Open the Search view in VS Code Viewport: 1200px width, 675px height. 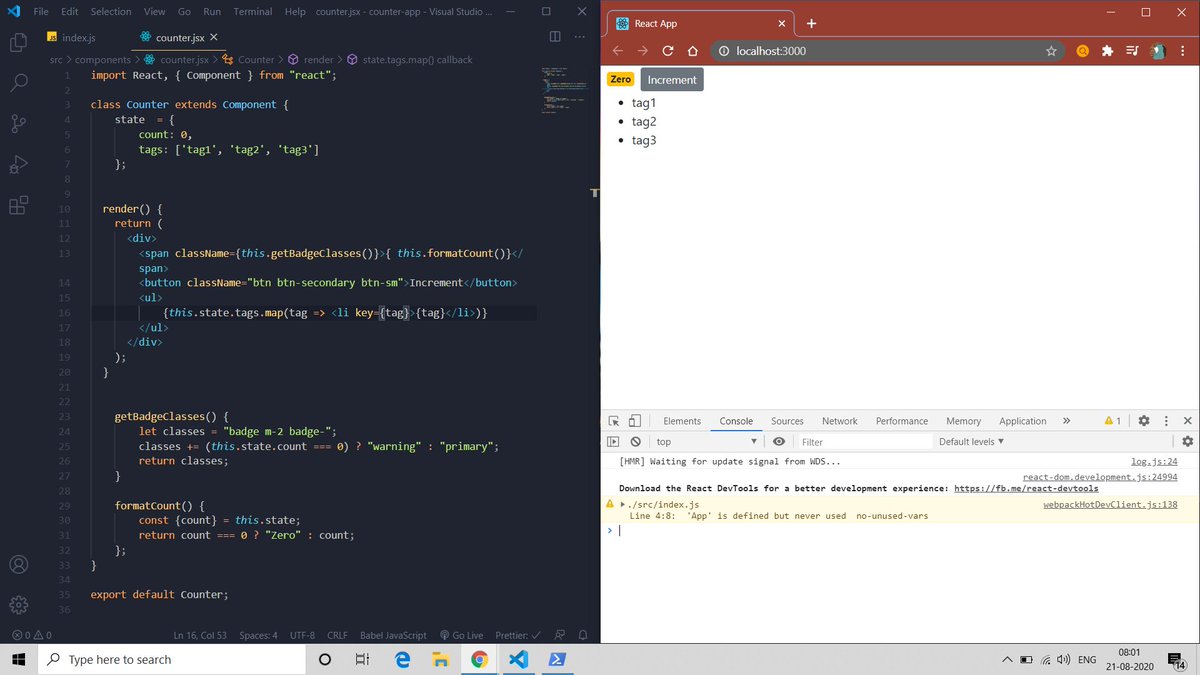[x=18, y=83]
